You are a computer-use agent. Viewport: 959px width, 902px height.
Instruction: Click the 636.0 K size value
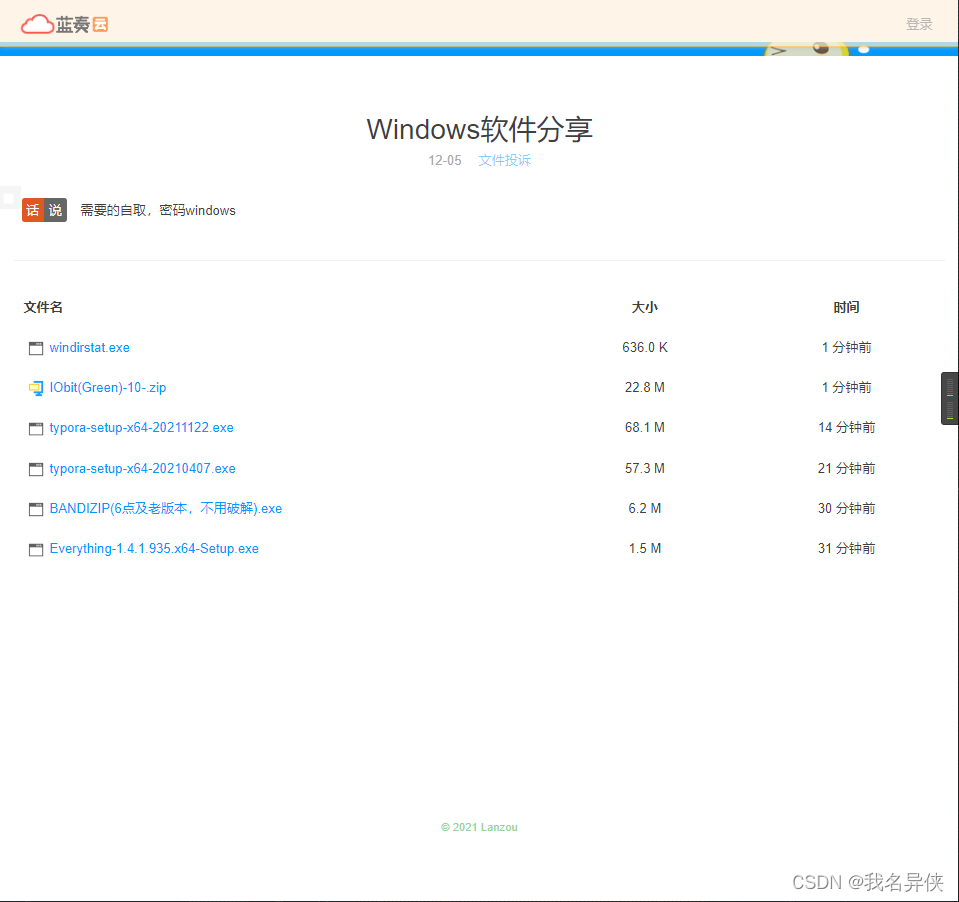tap(645, 347)
